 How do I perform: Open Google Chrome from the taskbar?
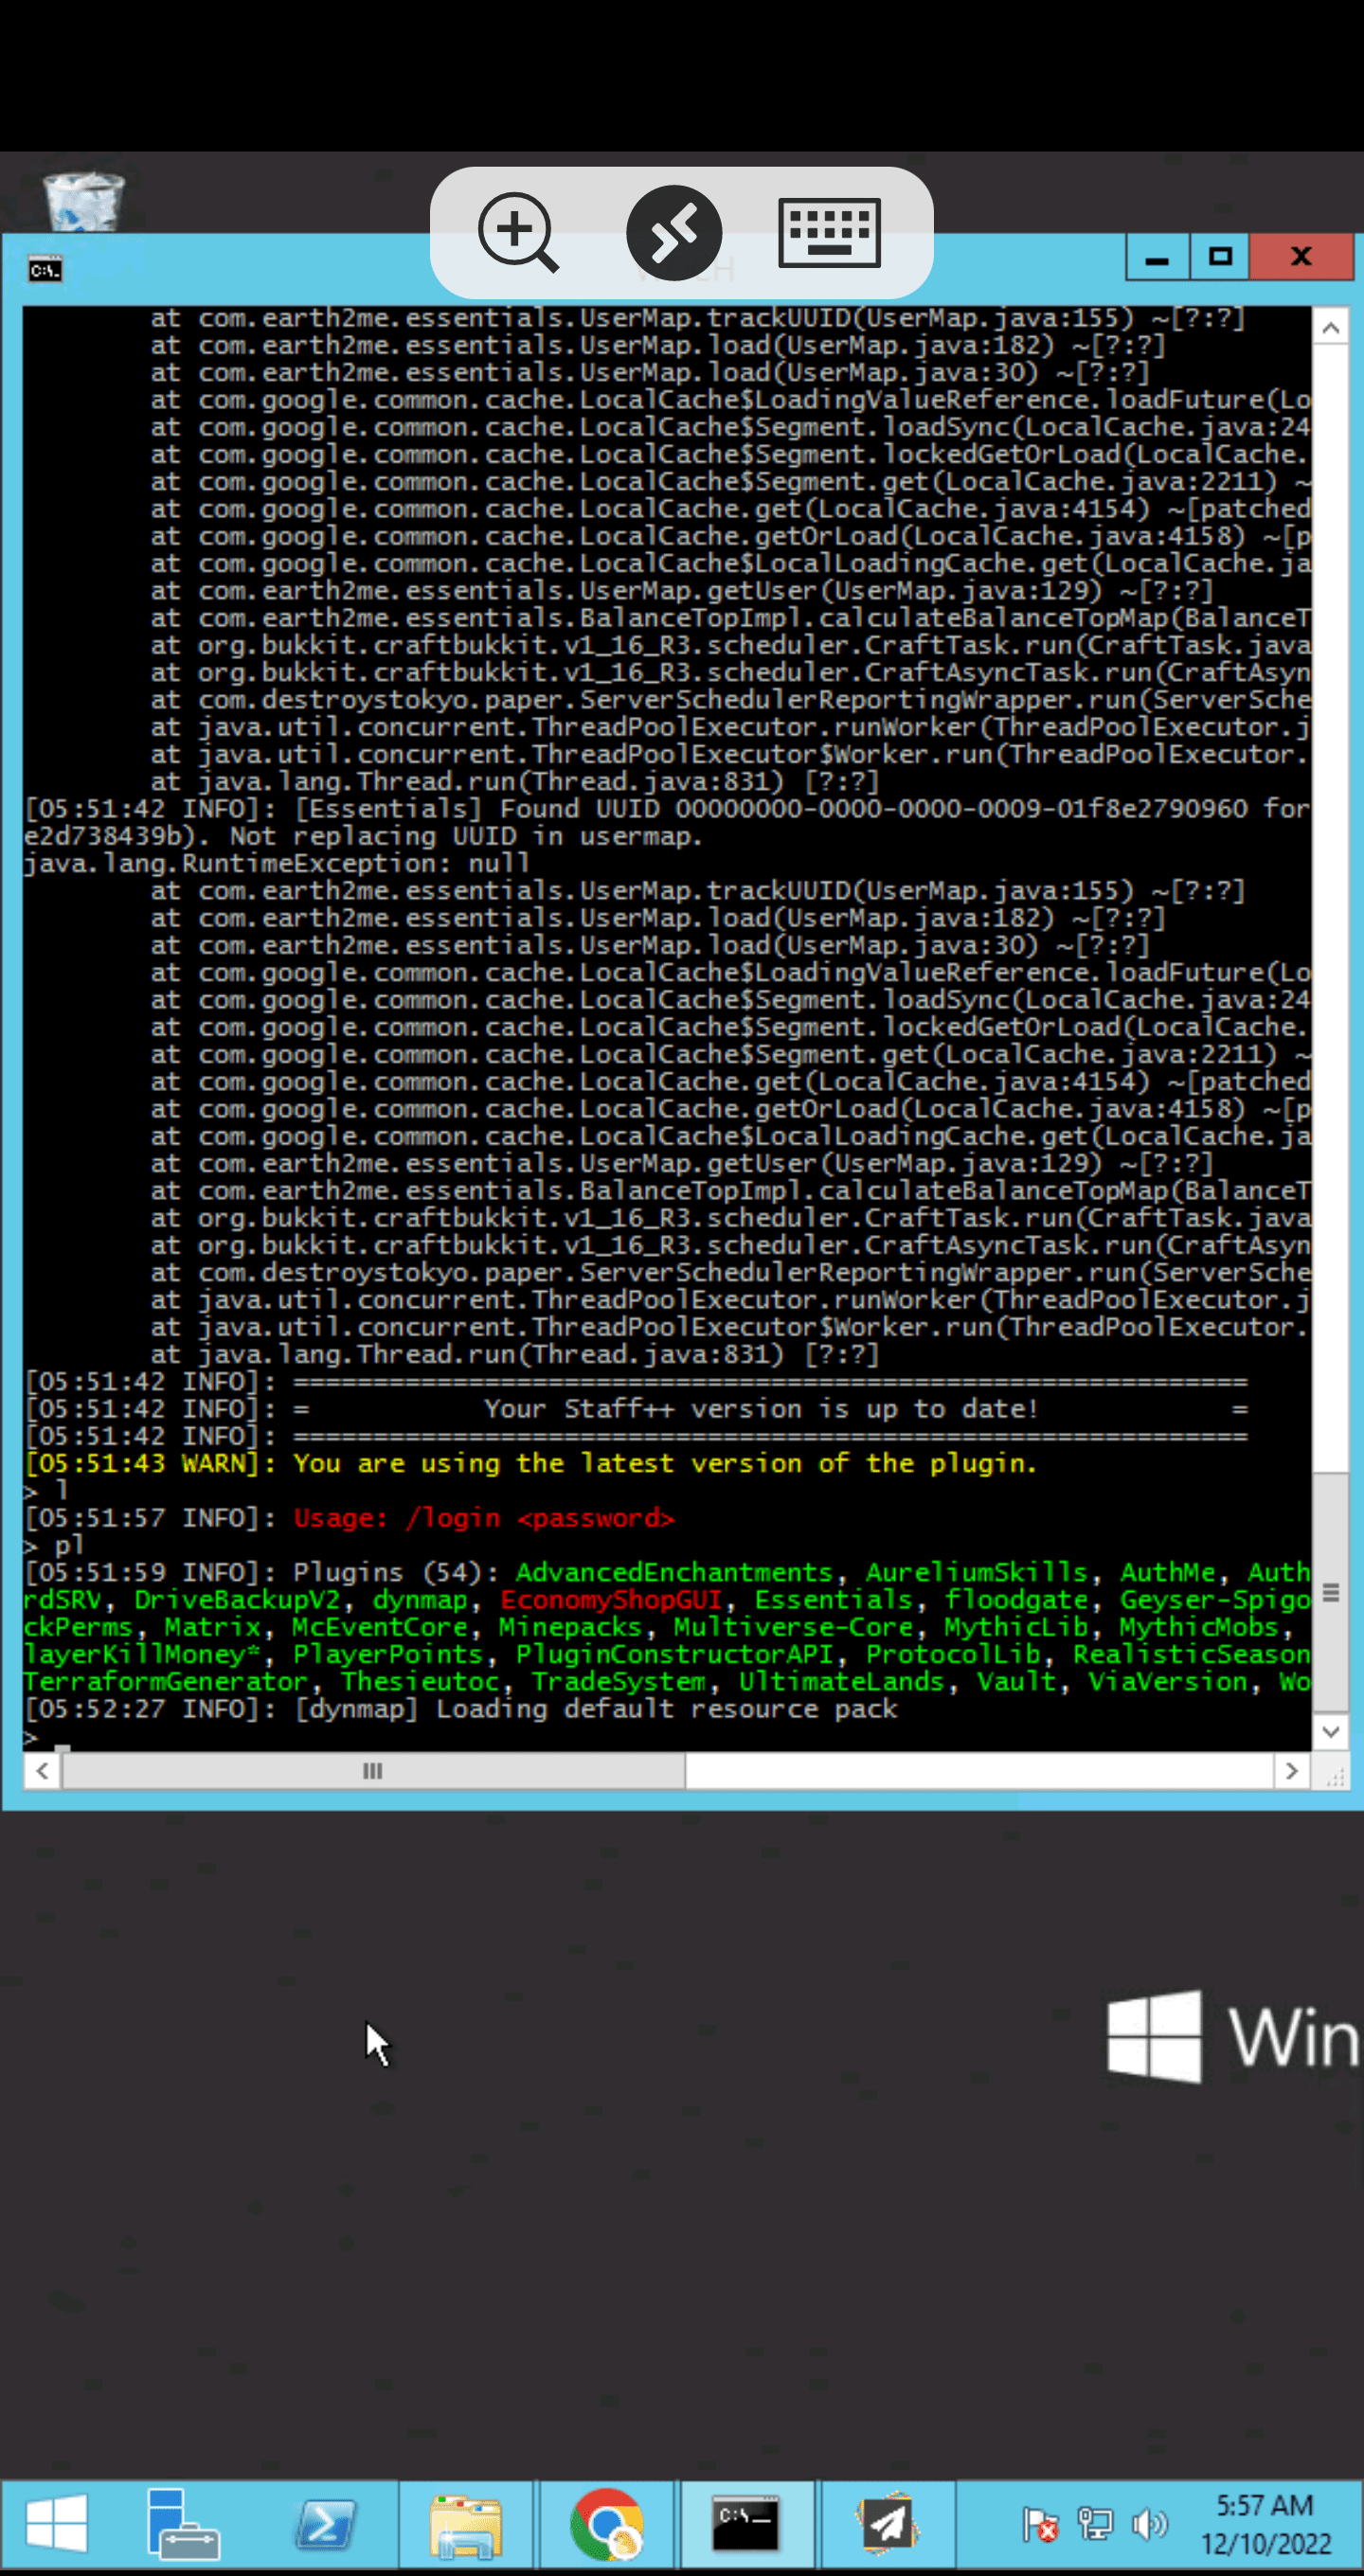[x=607, y=2523]
